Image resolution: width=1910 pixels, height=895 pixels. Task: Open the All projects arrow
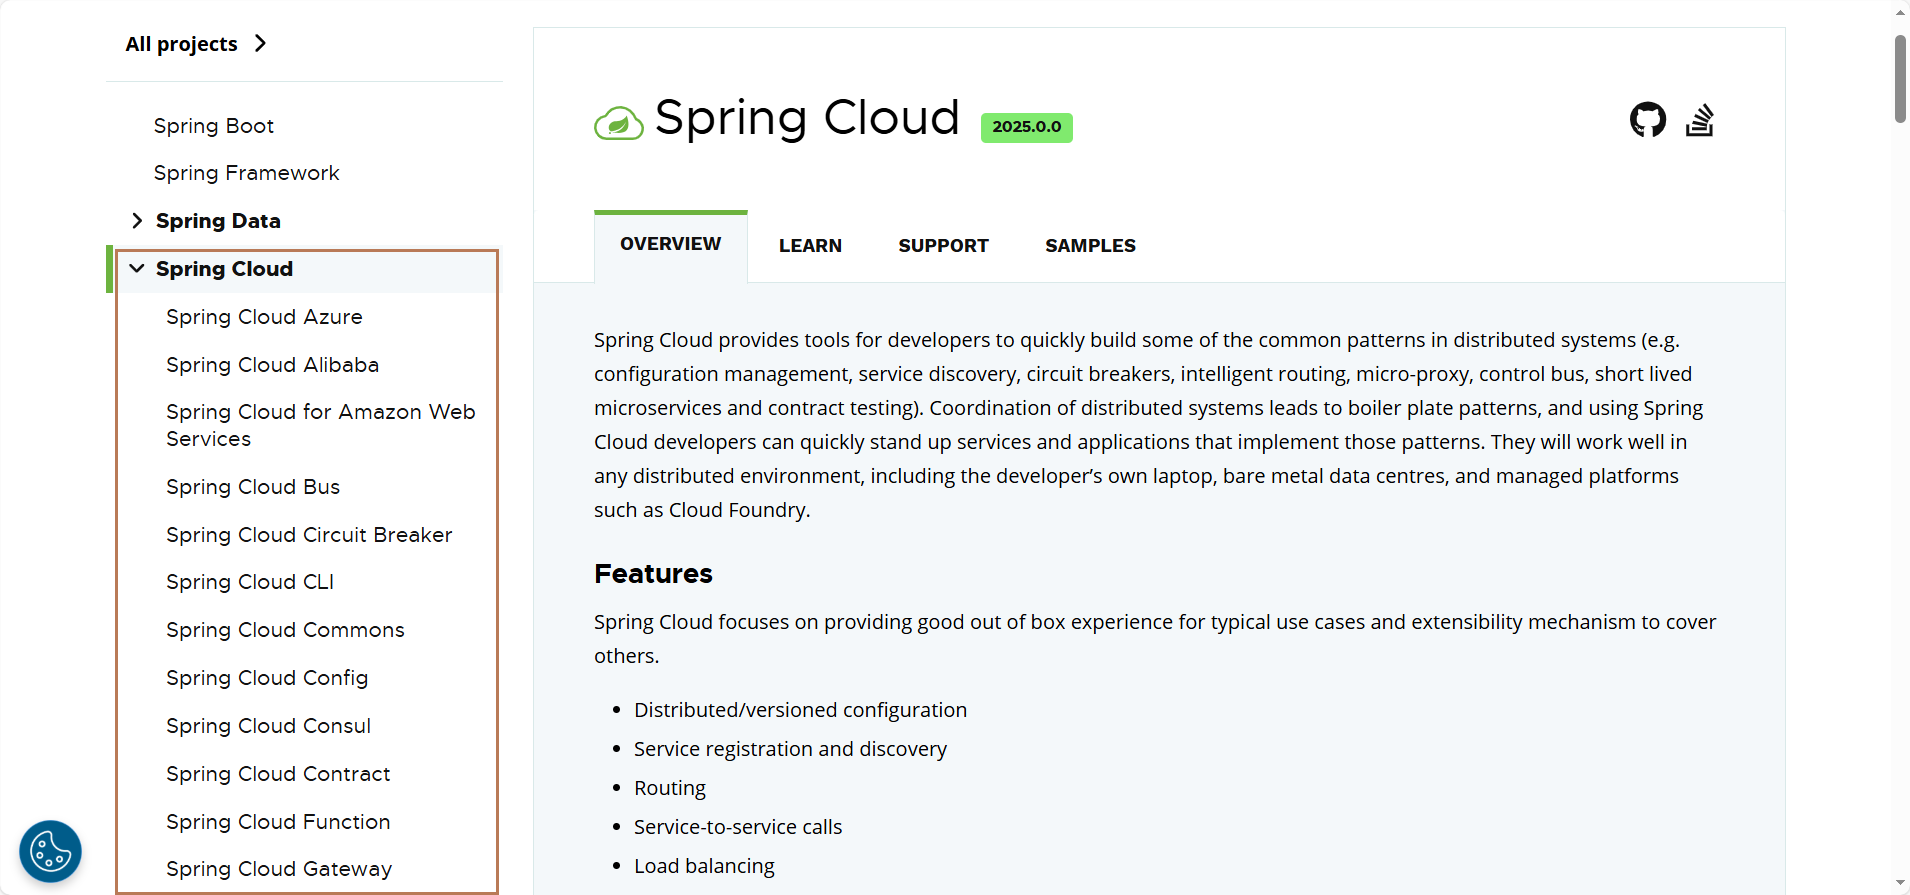pyautogui.click(x=261, y=43)
